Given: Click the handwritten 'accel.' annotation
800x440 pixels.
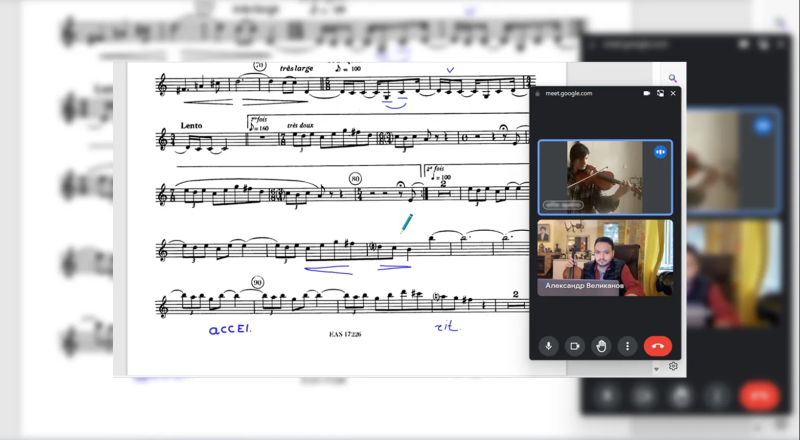Looking at the screenshot, I should click(230, 329).
